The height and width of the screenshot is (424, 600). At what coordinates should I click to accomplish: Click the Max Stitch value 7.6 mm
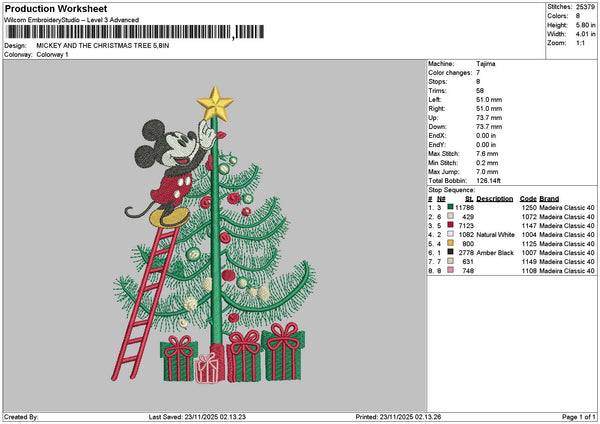487,154
